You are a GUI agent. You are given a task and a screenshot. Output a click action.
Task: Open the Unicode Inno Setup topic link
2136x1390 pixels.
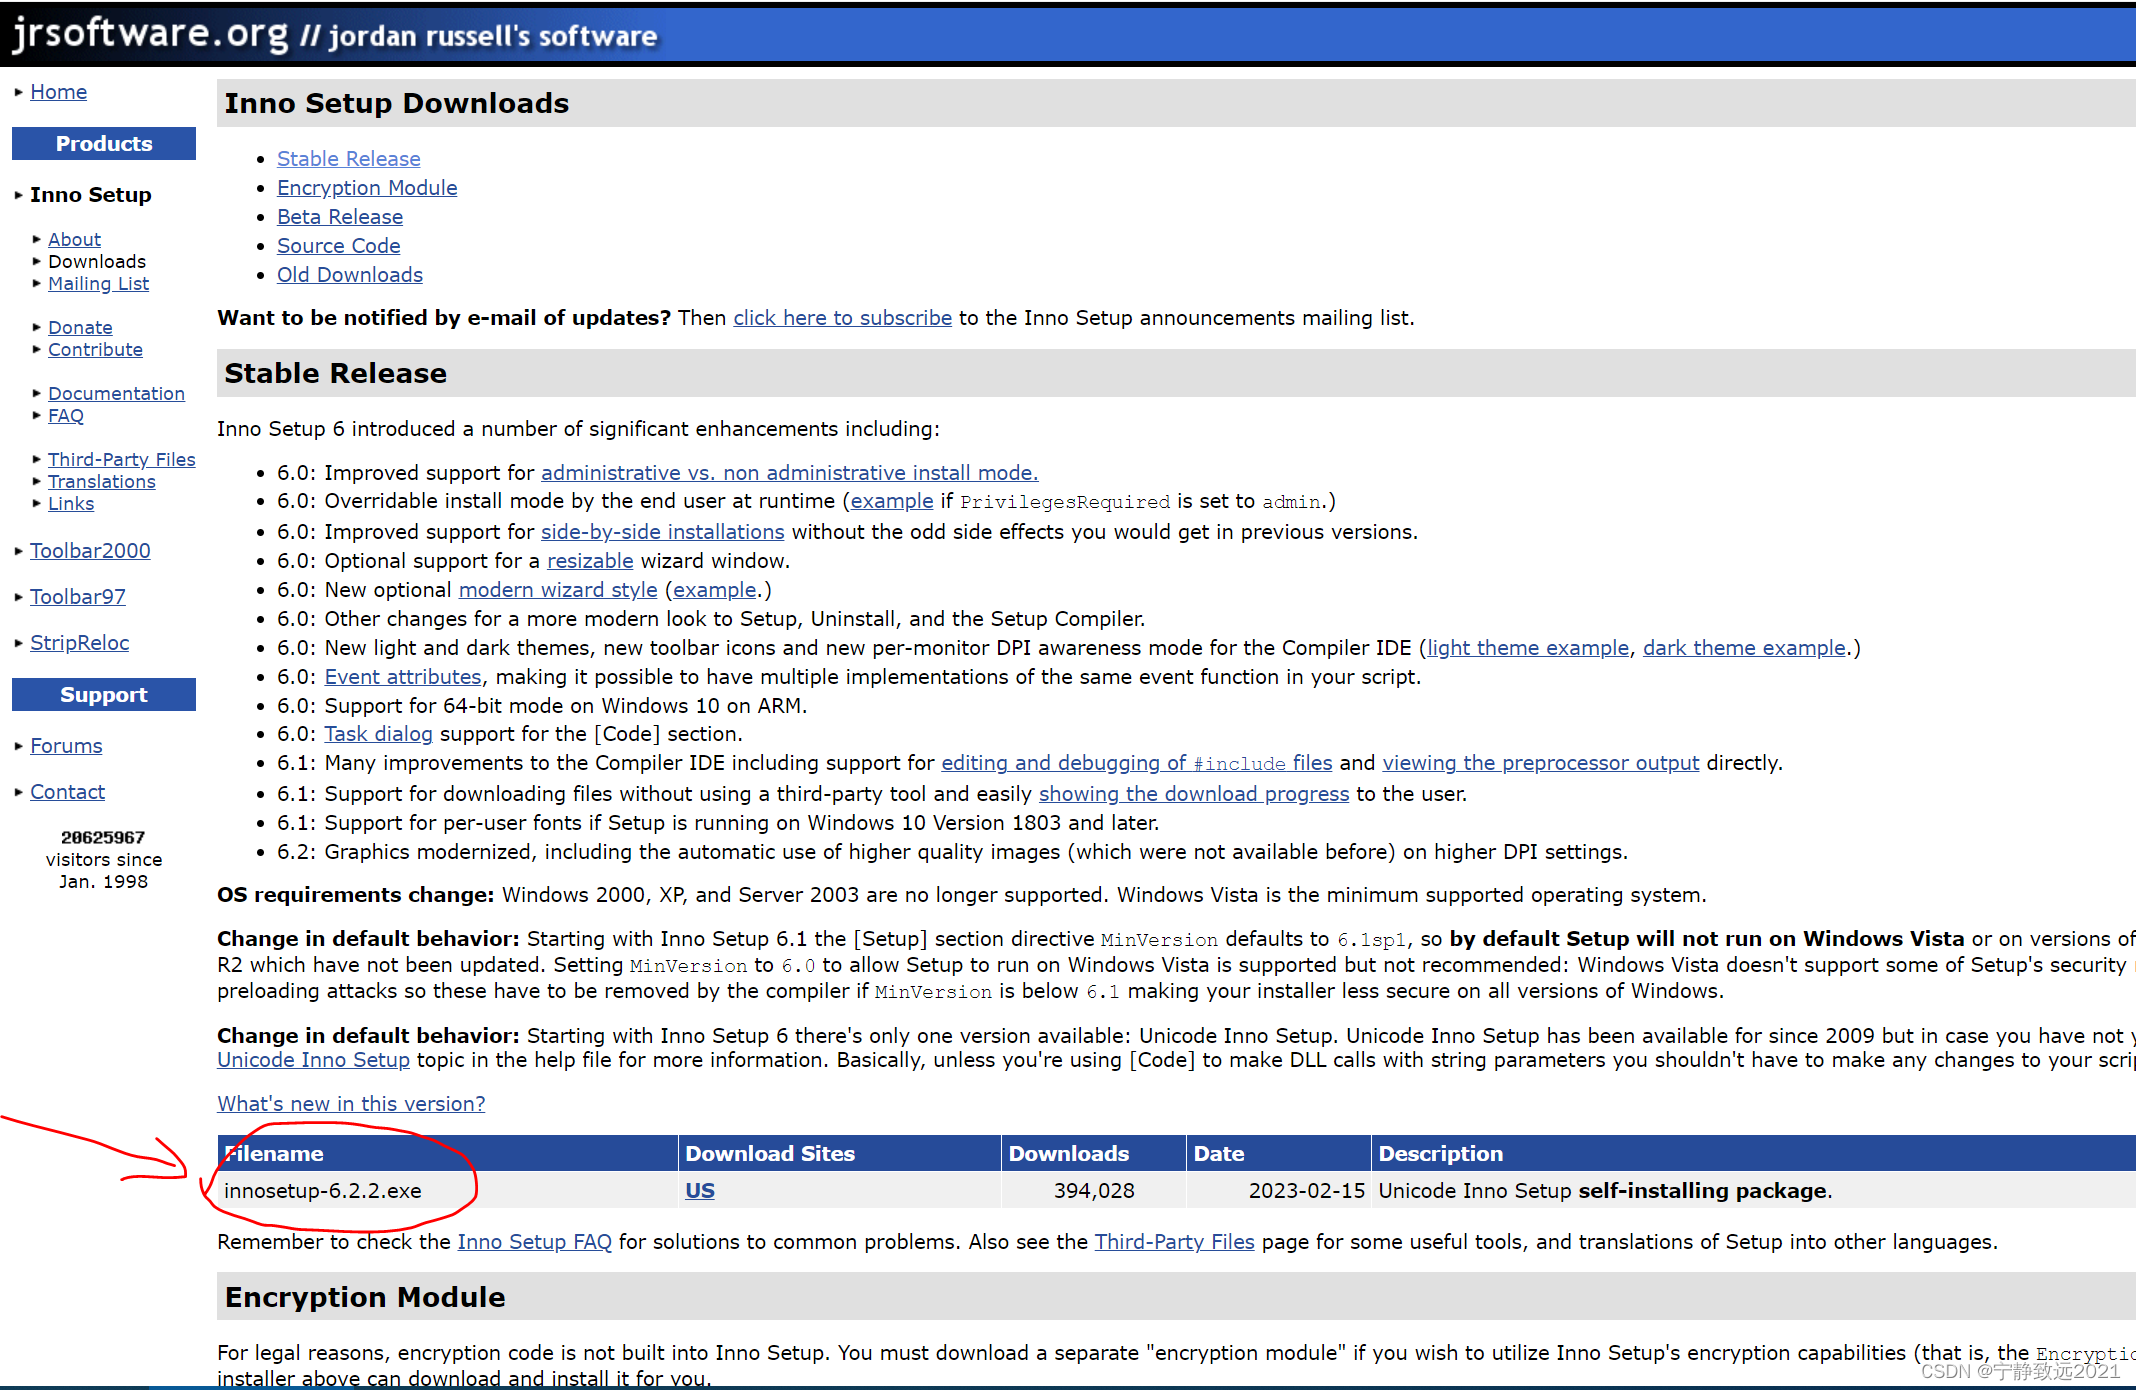313,1060
